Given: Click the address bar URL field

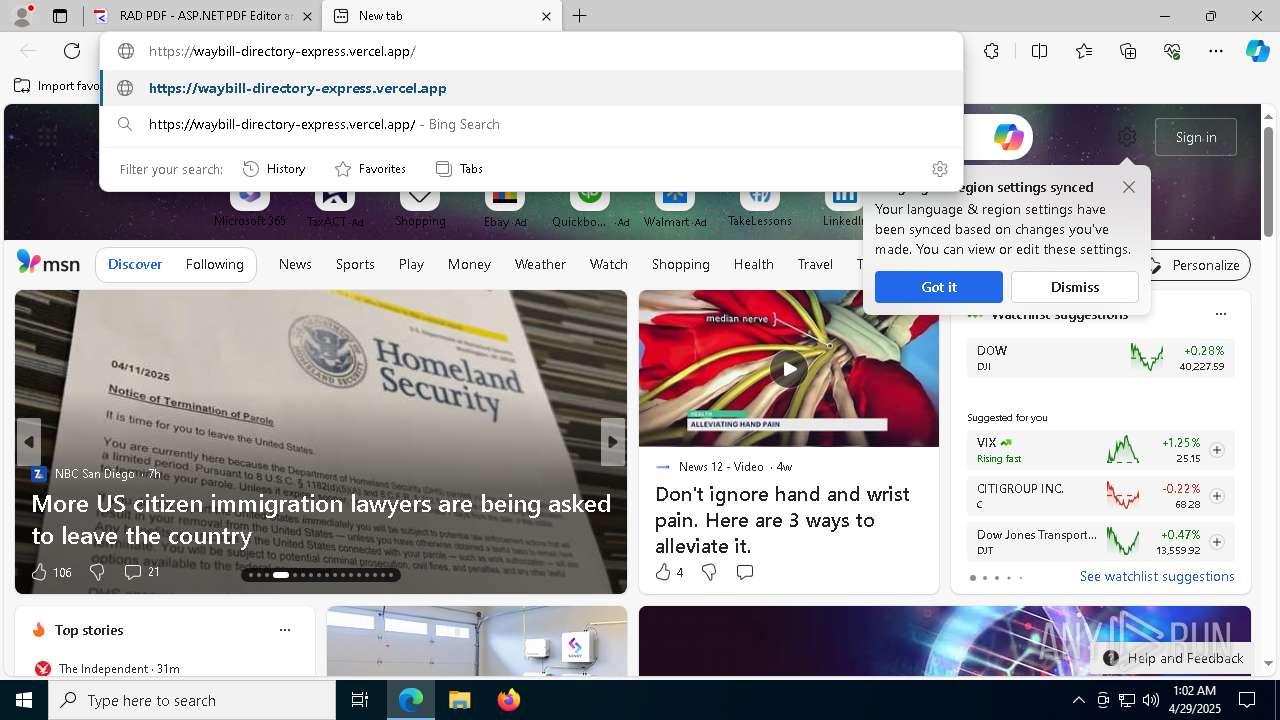Looking at the screenshot, I should [531, 51].
